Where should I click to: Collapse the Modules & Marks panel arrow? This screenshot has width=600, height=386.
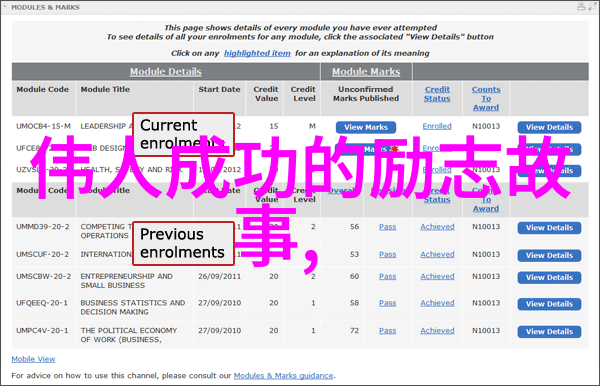[5, 7]
